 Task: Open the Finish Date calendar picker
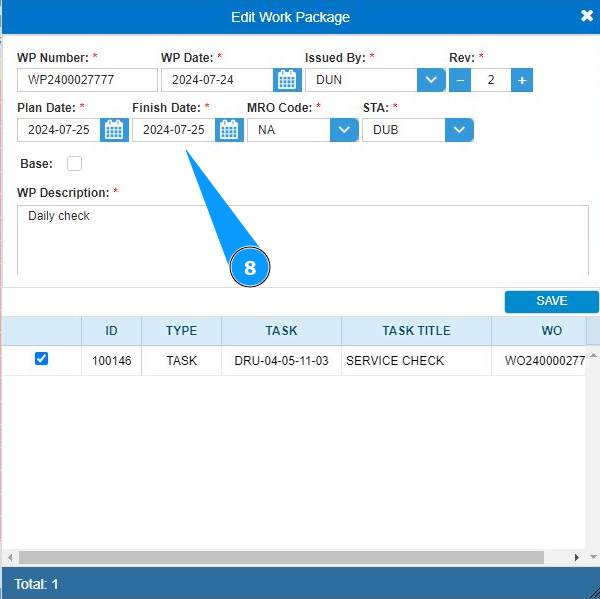click(x=229, y=130)
